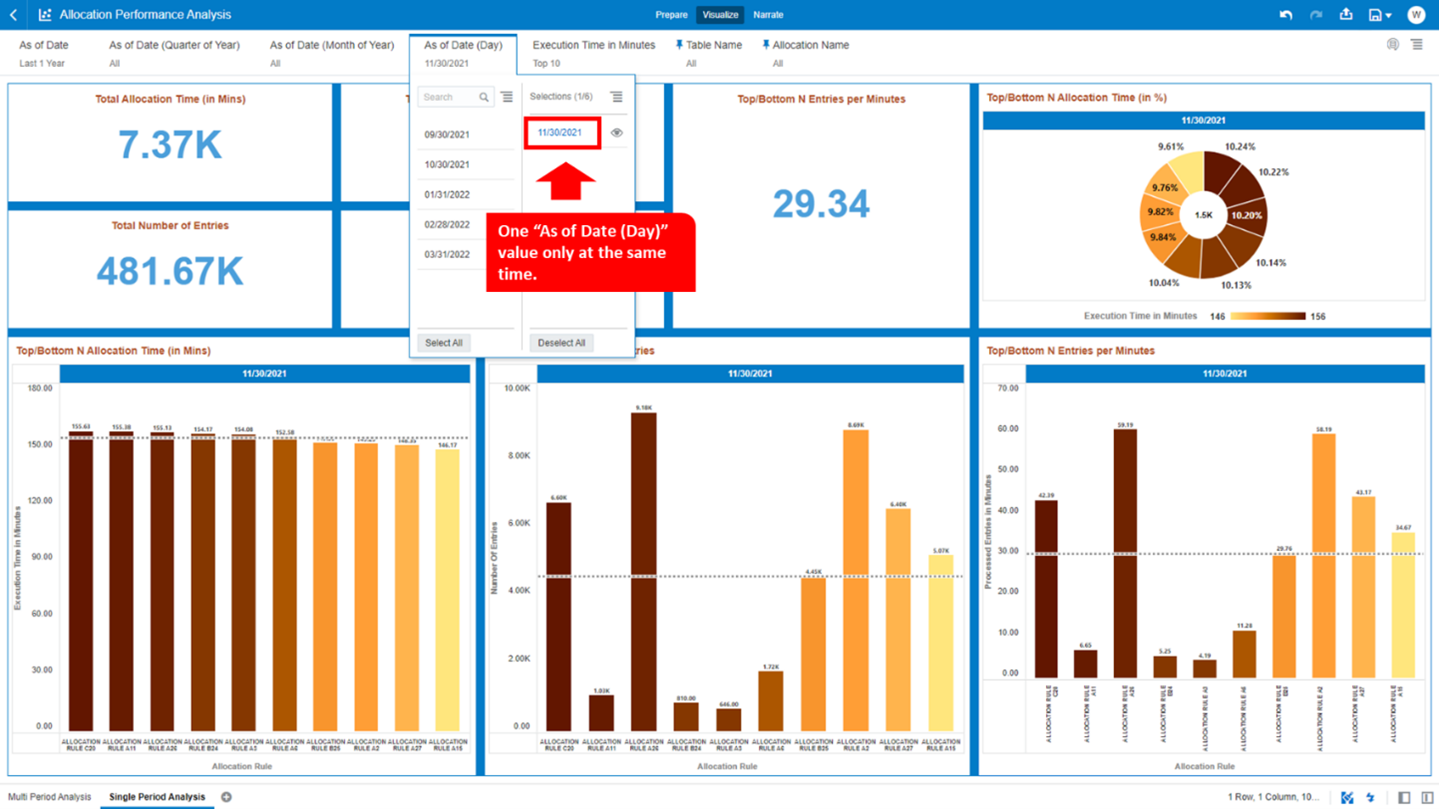1439x809 pixels.
Task: Remove 11/30/2021 from the selections
Action: point(560,133)
